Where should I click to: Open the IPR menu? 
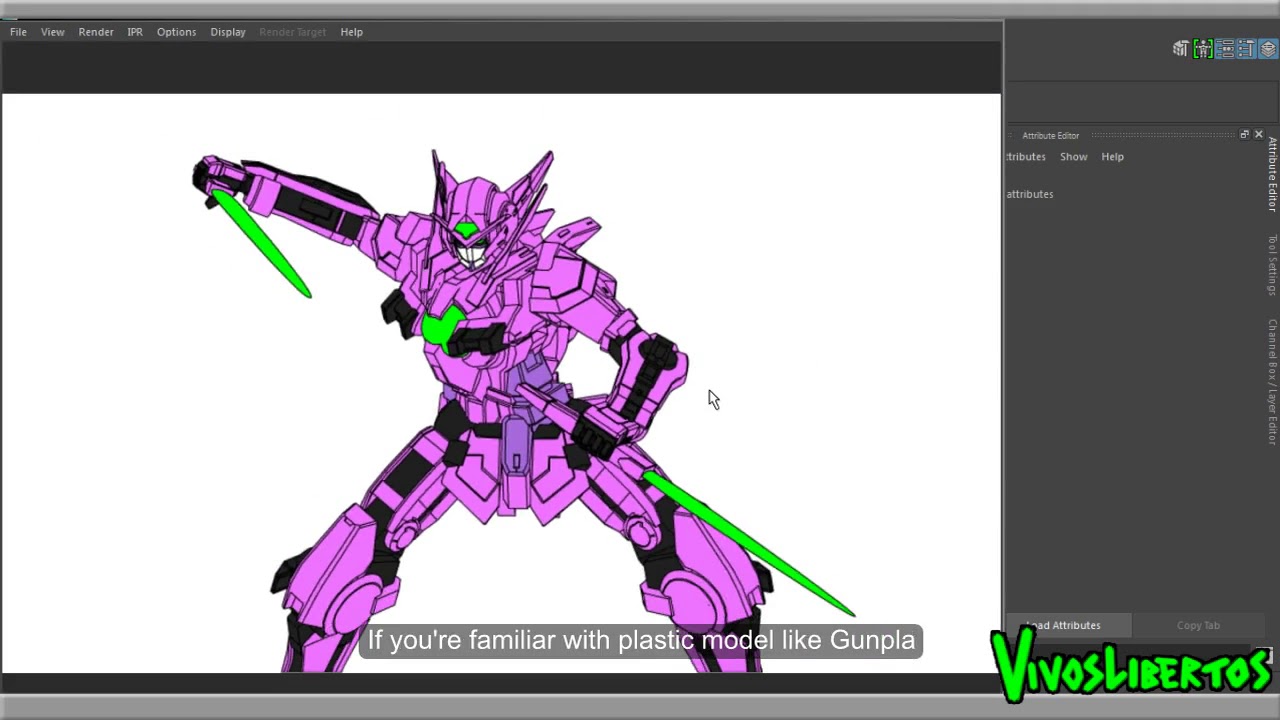[135, 32]
